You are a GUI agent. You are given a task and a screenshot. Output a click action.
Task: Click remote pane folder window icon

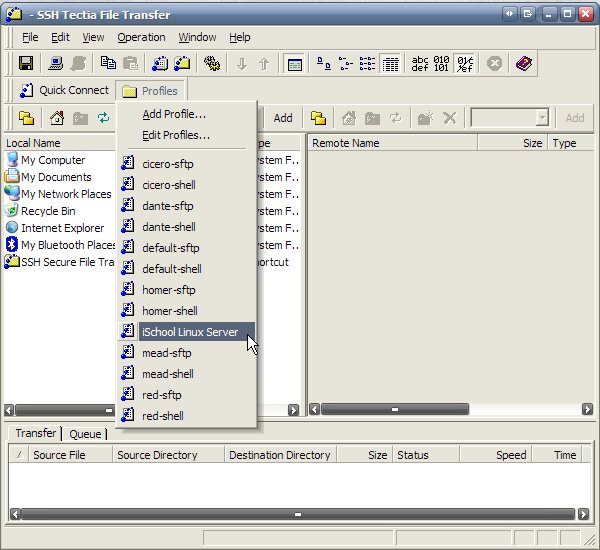pyautogui.click(x=318, y=118)
